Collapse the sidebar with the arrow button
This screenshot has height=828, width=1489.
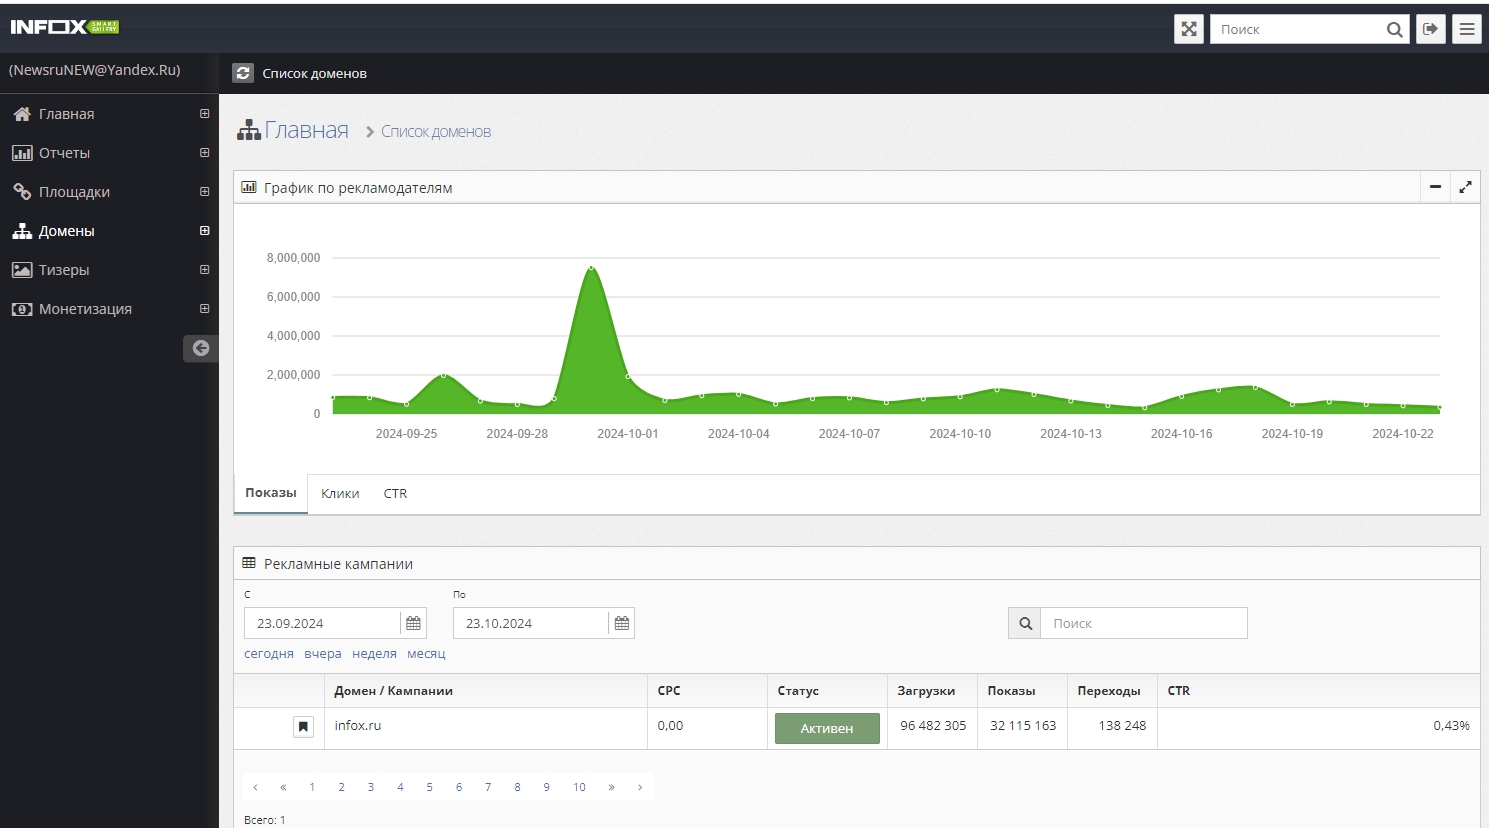click(201, 348)
